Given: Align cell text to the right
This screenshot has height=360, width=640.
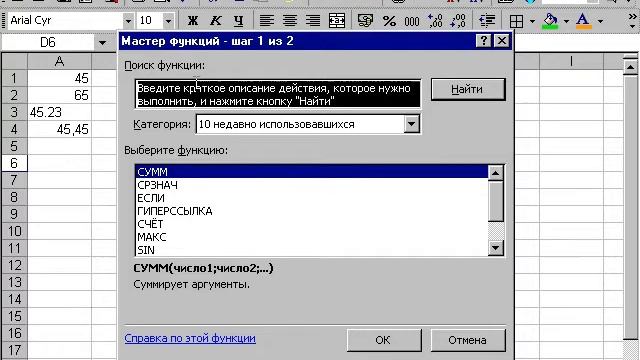Looking at the screenshot, I should pos(313,20).
